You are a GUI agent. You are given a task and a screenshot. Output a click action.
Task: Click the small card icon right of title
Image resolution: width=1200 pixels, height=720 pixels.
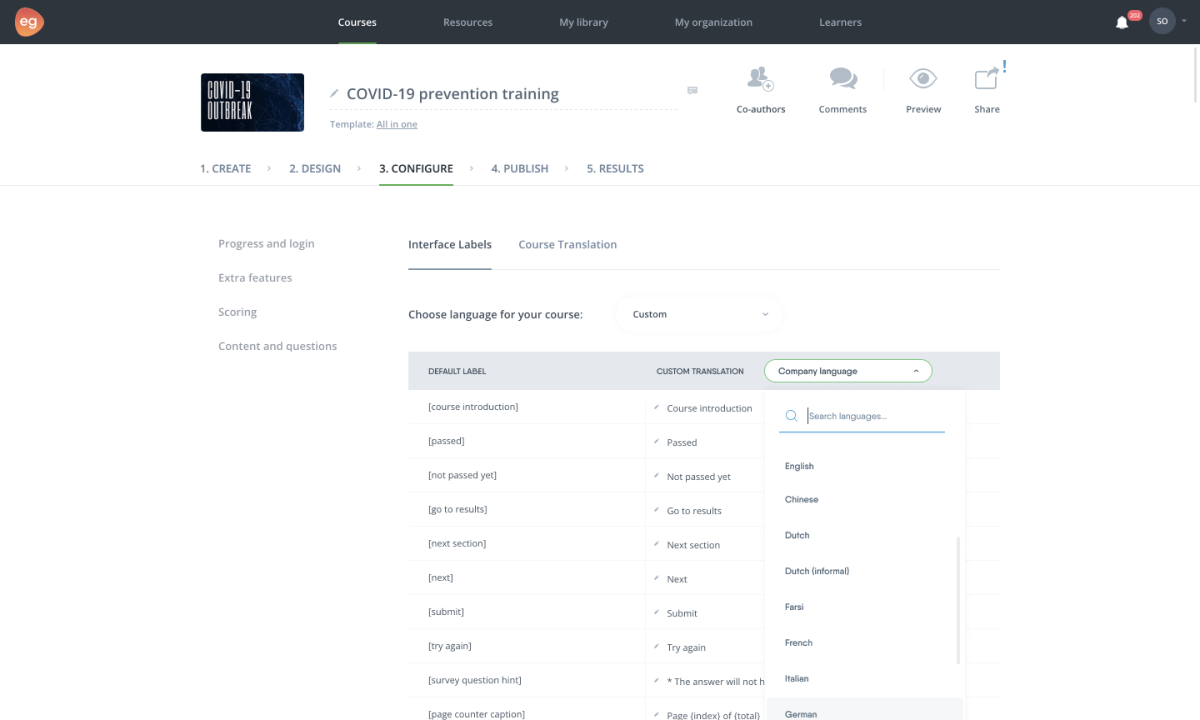692,90
